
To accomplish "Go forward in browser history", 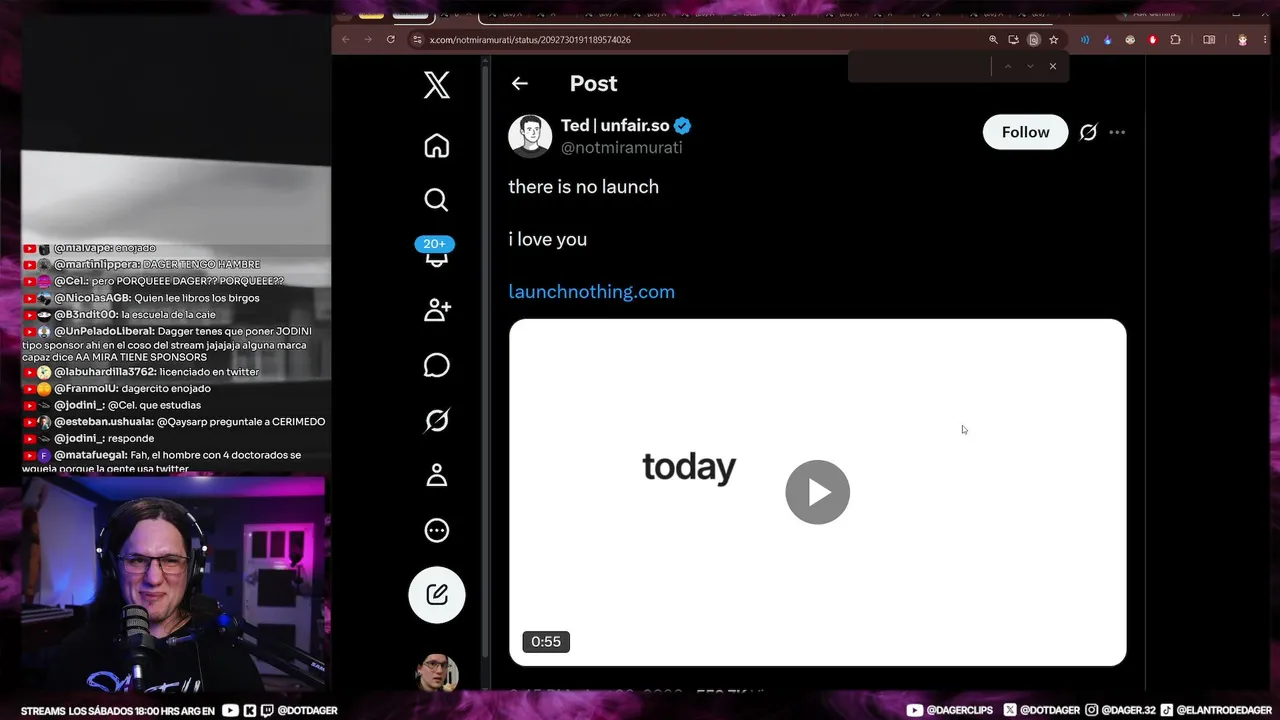I will (367, 40).
